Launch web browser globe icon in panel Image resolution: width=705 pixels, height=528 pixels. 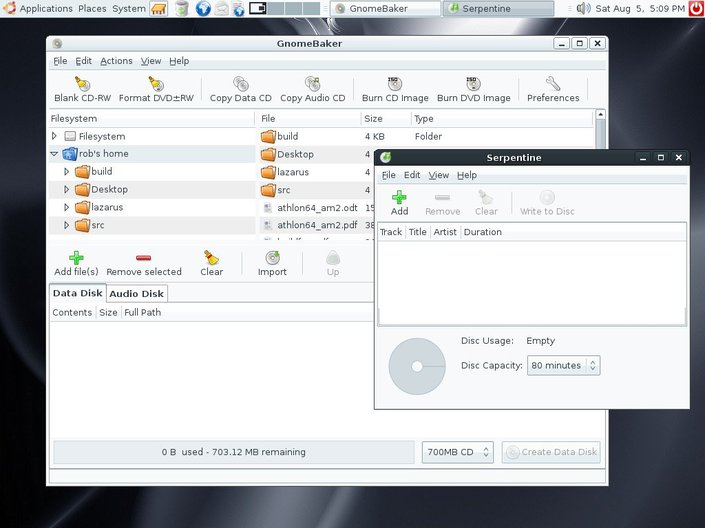point(203,9)
